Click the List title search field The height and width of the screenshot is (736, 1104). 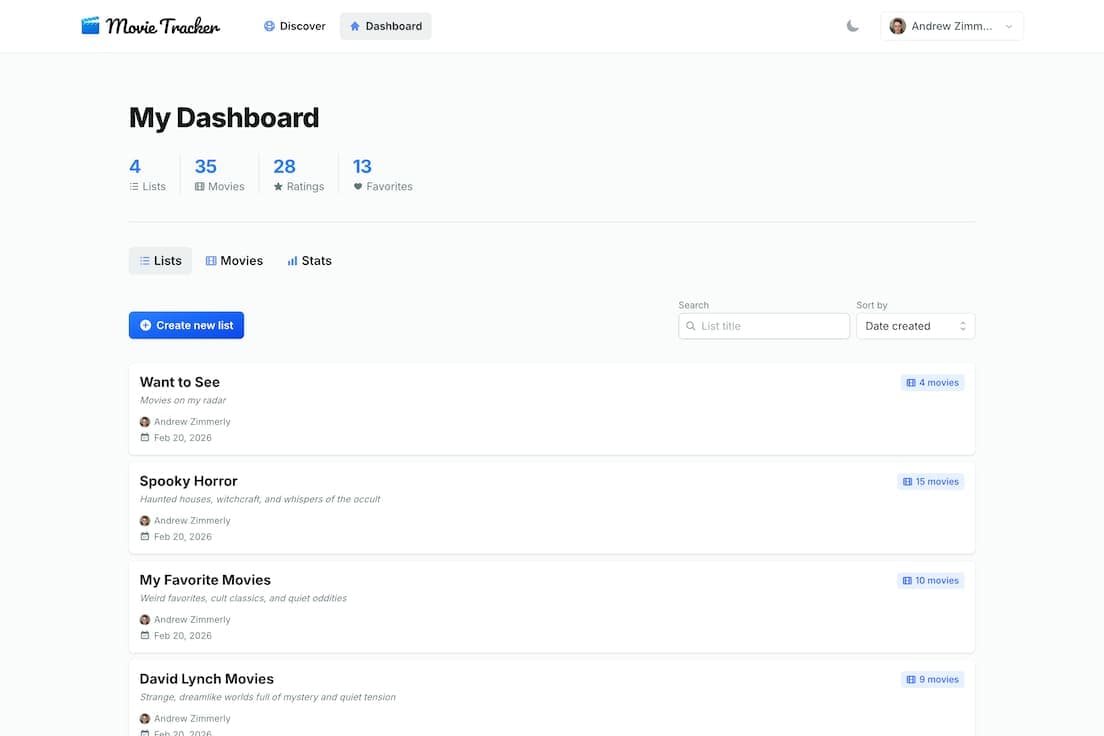(x=764, y=326)
